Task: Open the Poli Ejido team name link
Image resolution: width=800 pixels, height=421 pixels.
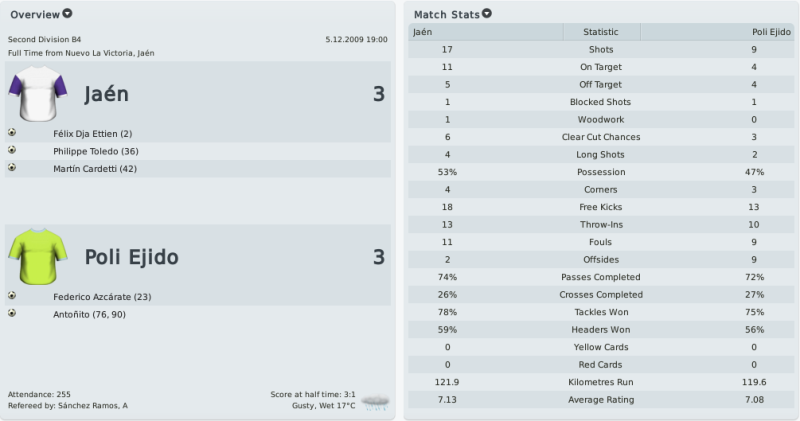Action: 132,257
